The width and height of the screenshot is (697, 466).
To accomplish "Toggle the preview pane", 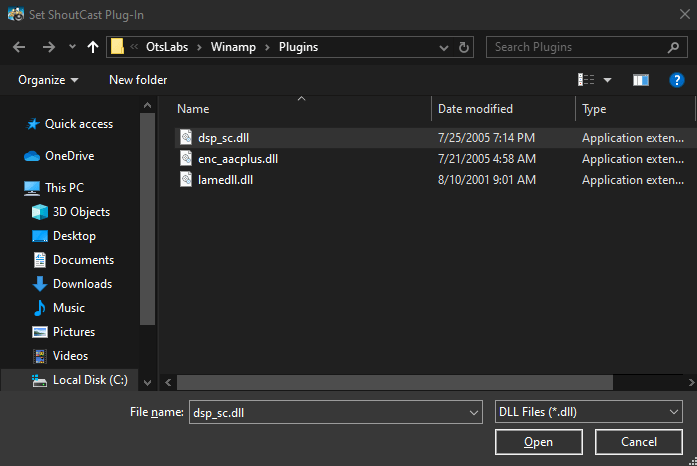I will click(641, 80).
